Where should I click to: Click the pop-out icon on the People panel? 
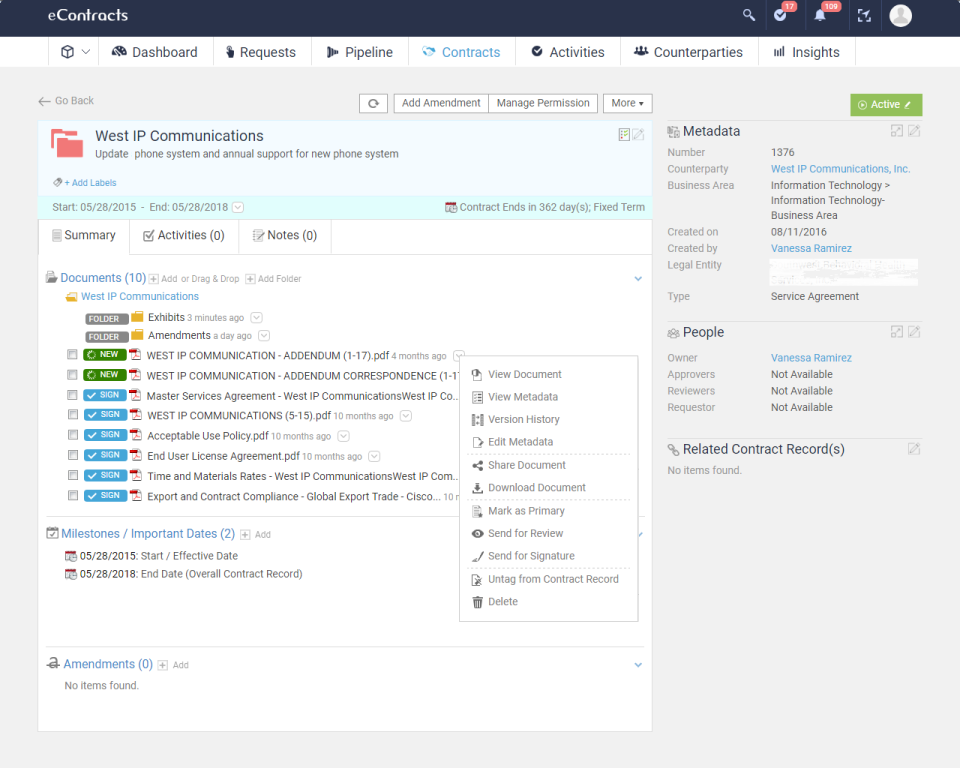(x=895, y=332)
